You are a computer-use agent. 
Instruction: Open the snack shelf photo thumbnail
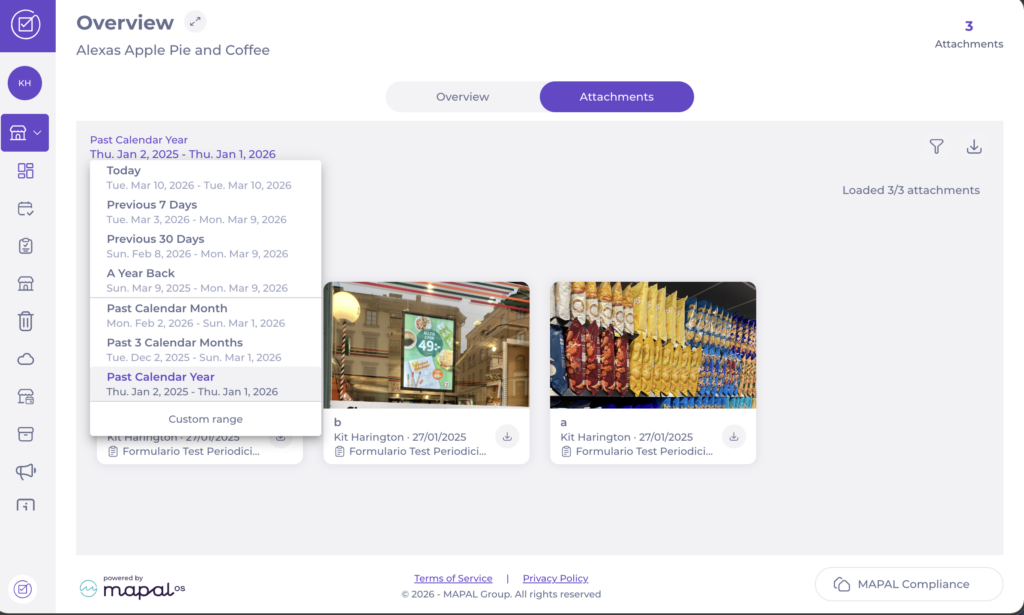pos(652,344)
